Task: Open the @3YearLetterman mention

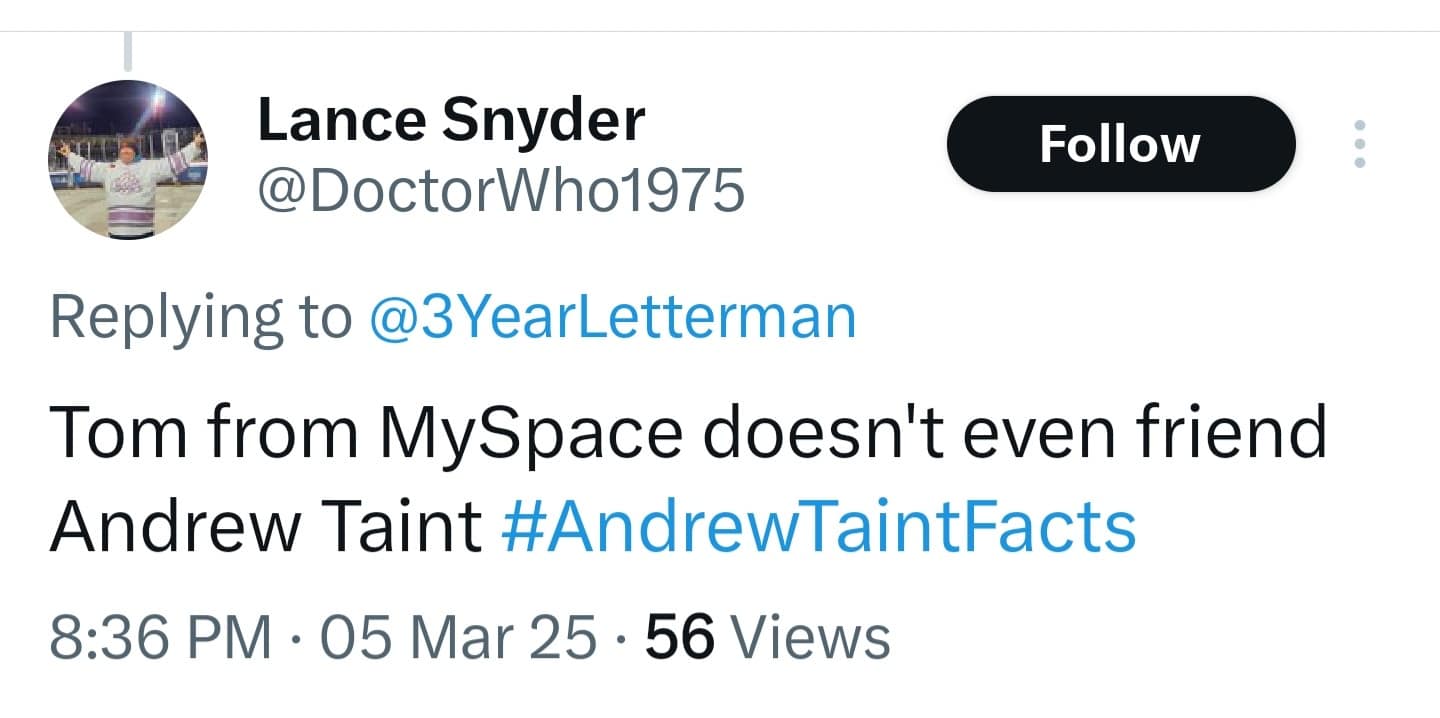Action: click(x=613, y=316)
